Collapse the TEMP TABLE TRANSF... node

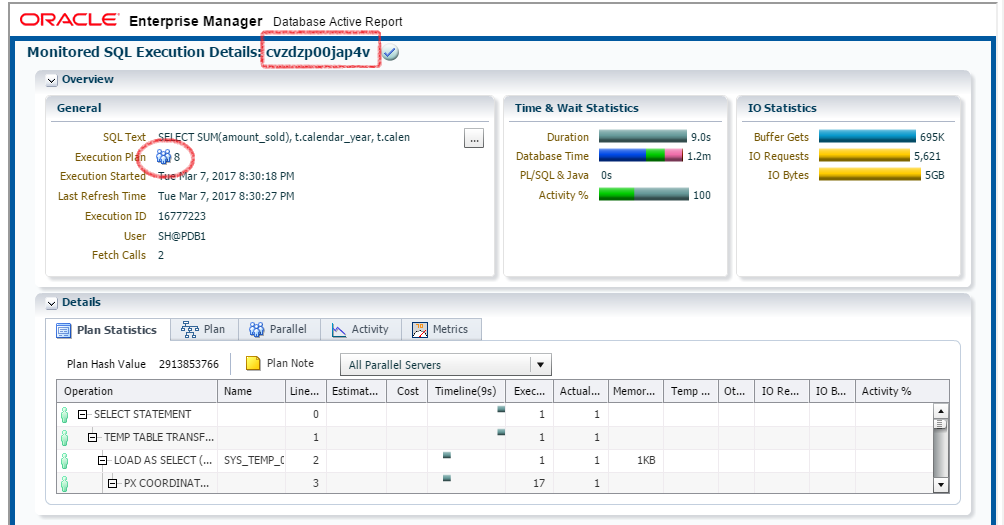(93, 438)
